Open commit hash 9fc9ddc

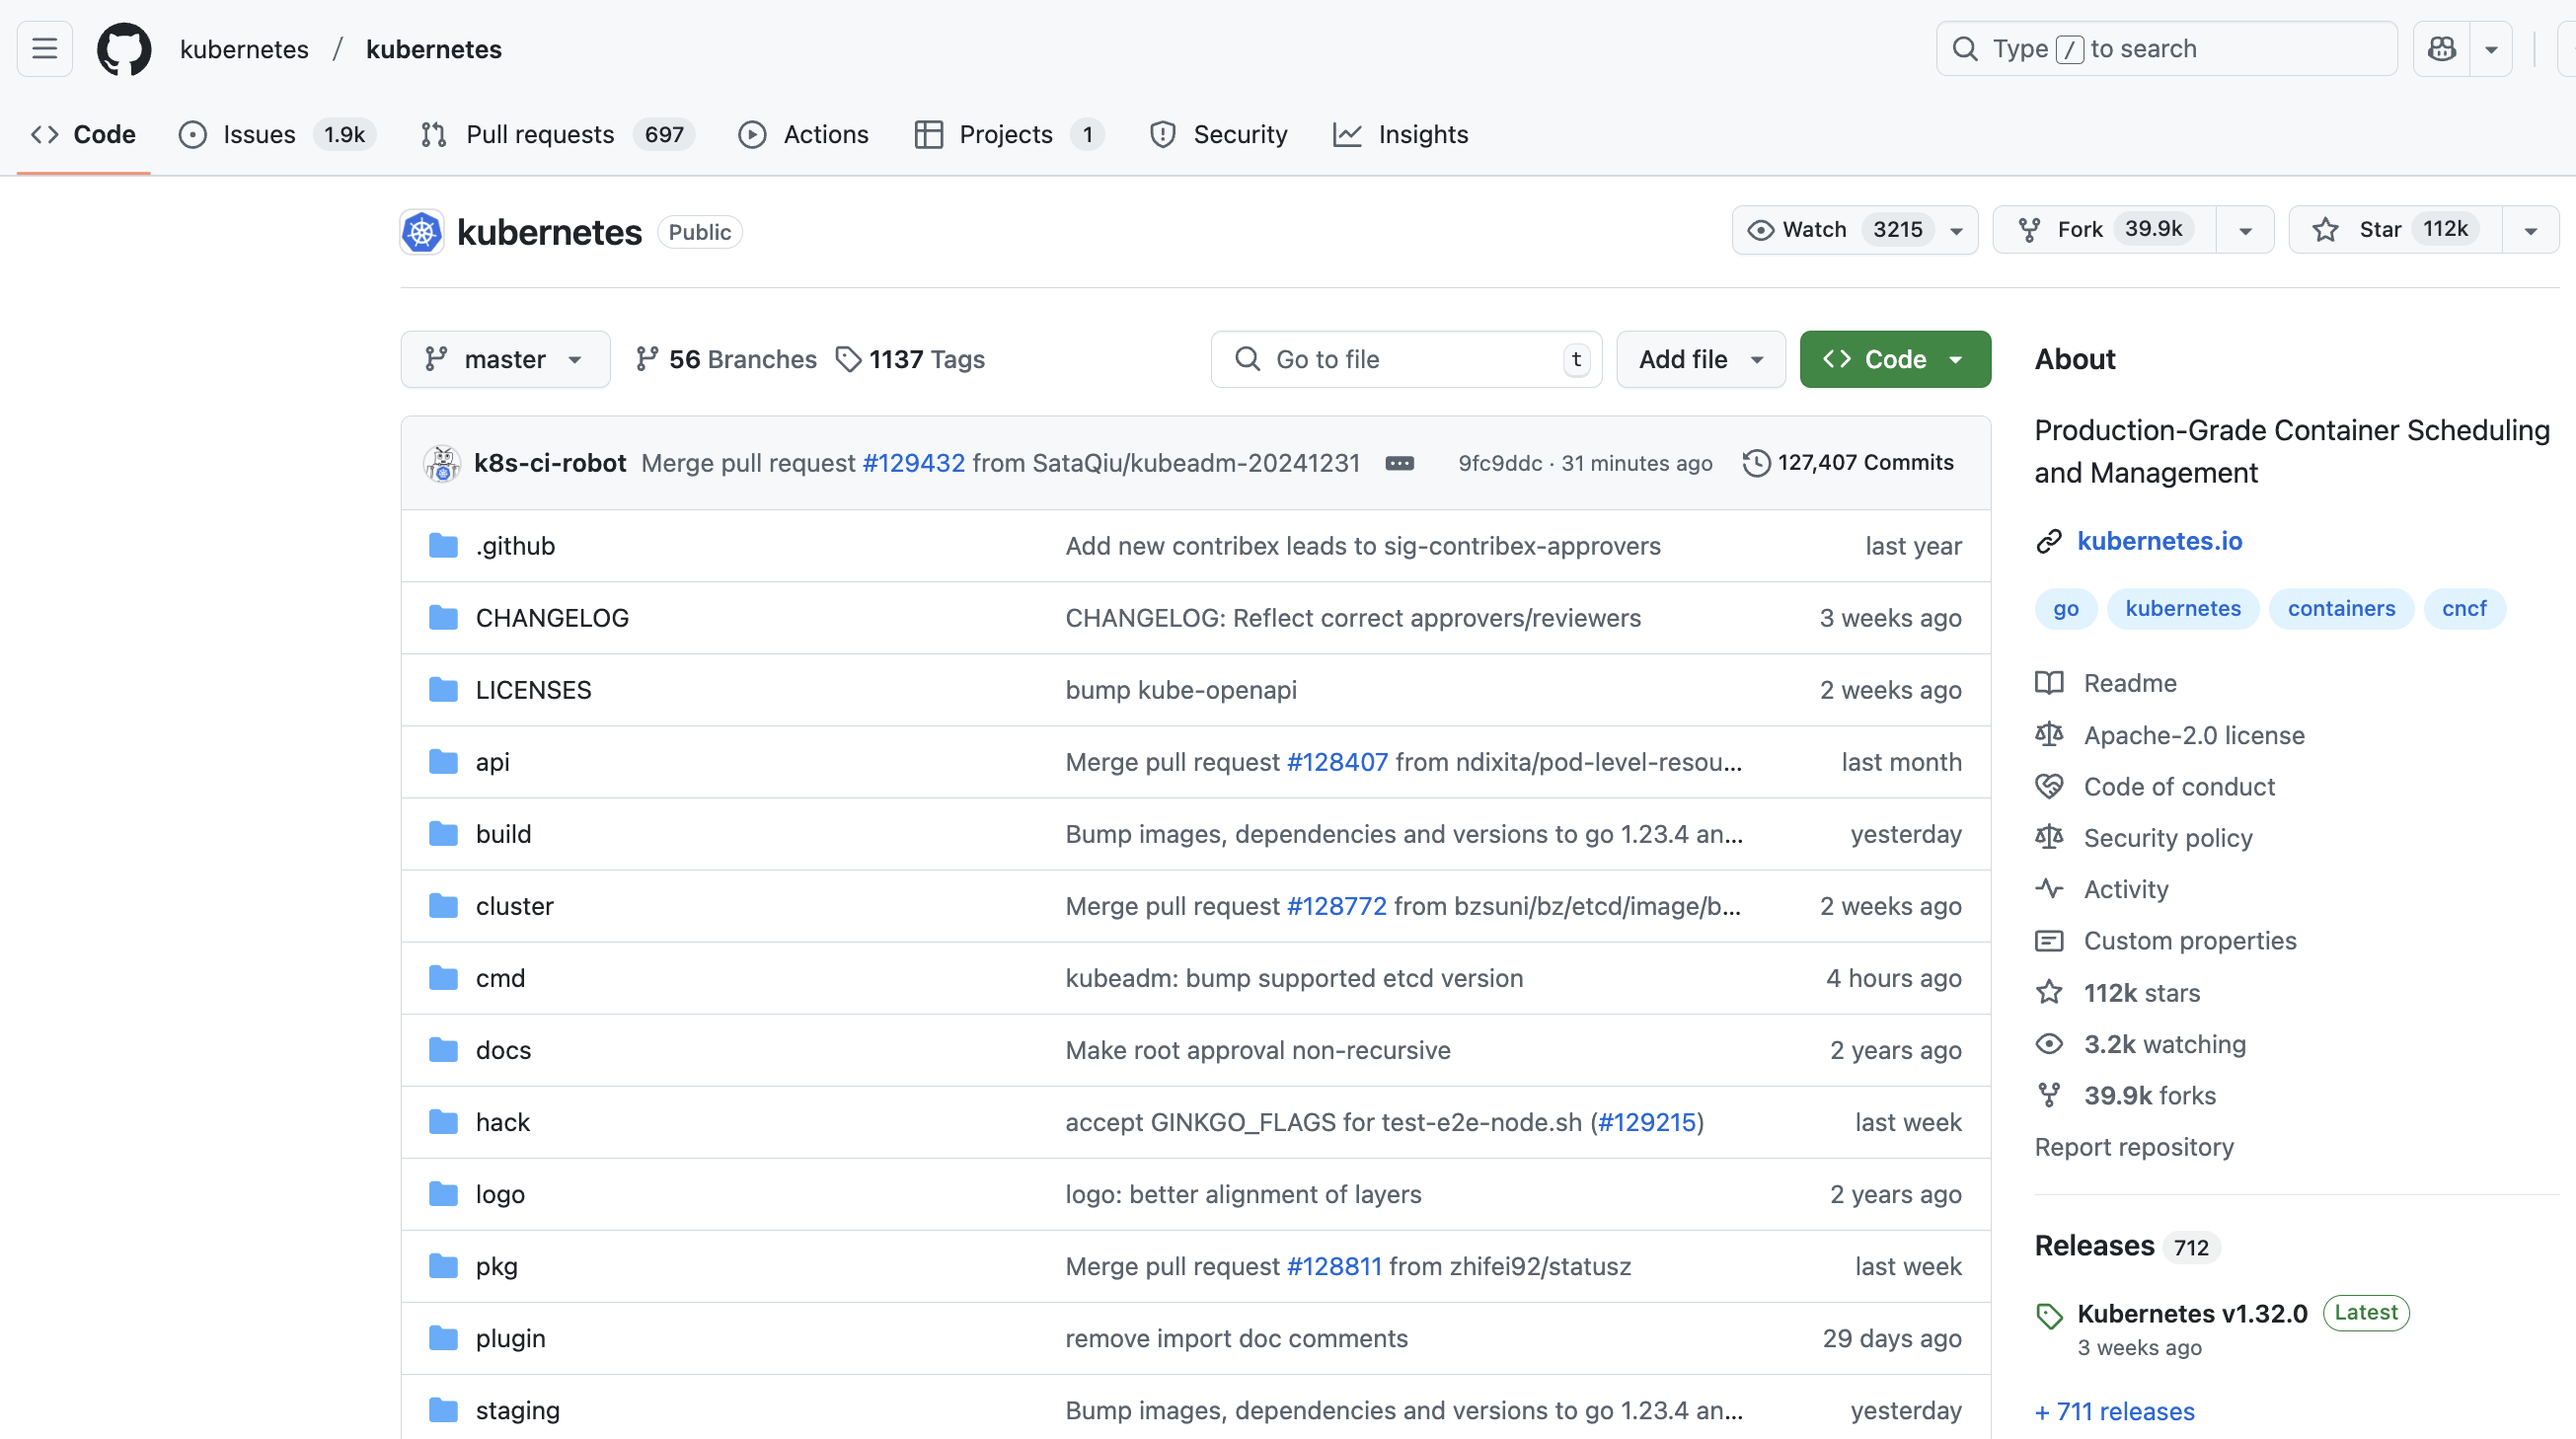pyautogui.click(x=1499, y=463)
